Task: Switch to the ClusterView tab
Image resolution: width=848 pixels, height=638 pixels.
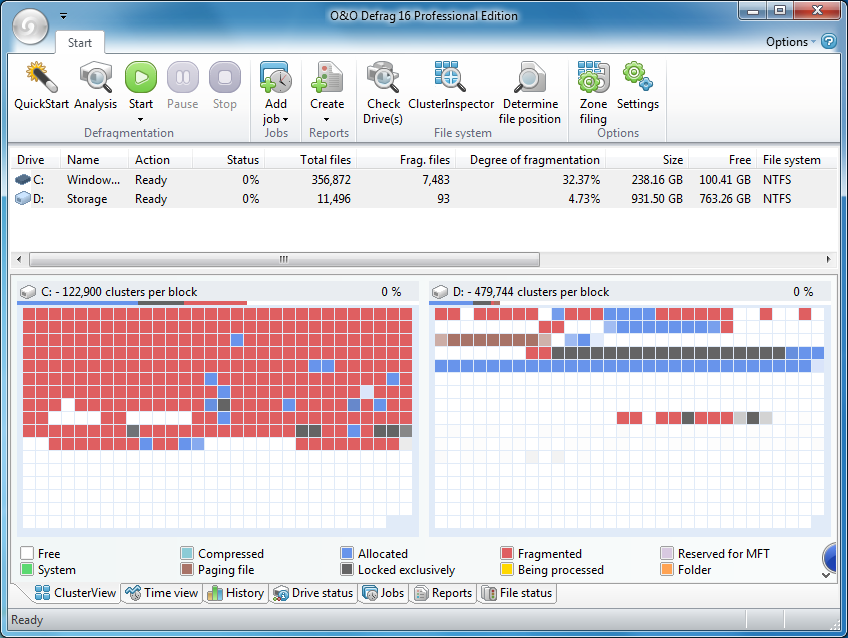Action: click(76, 593)
